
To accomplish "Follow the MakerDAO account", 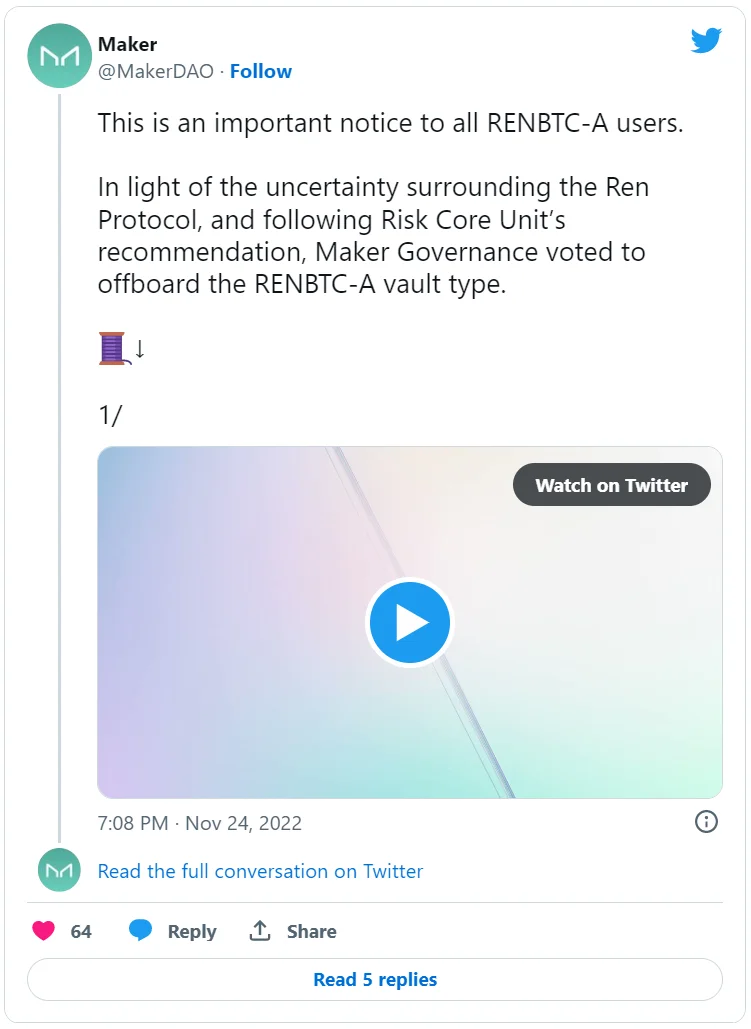I will pyautogui.click(x=261, y=71).
